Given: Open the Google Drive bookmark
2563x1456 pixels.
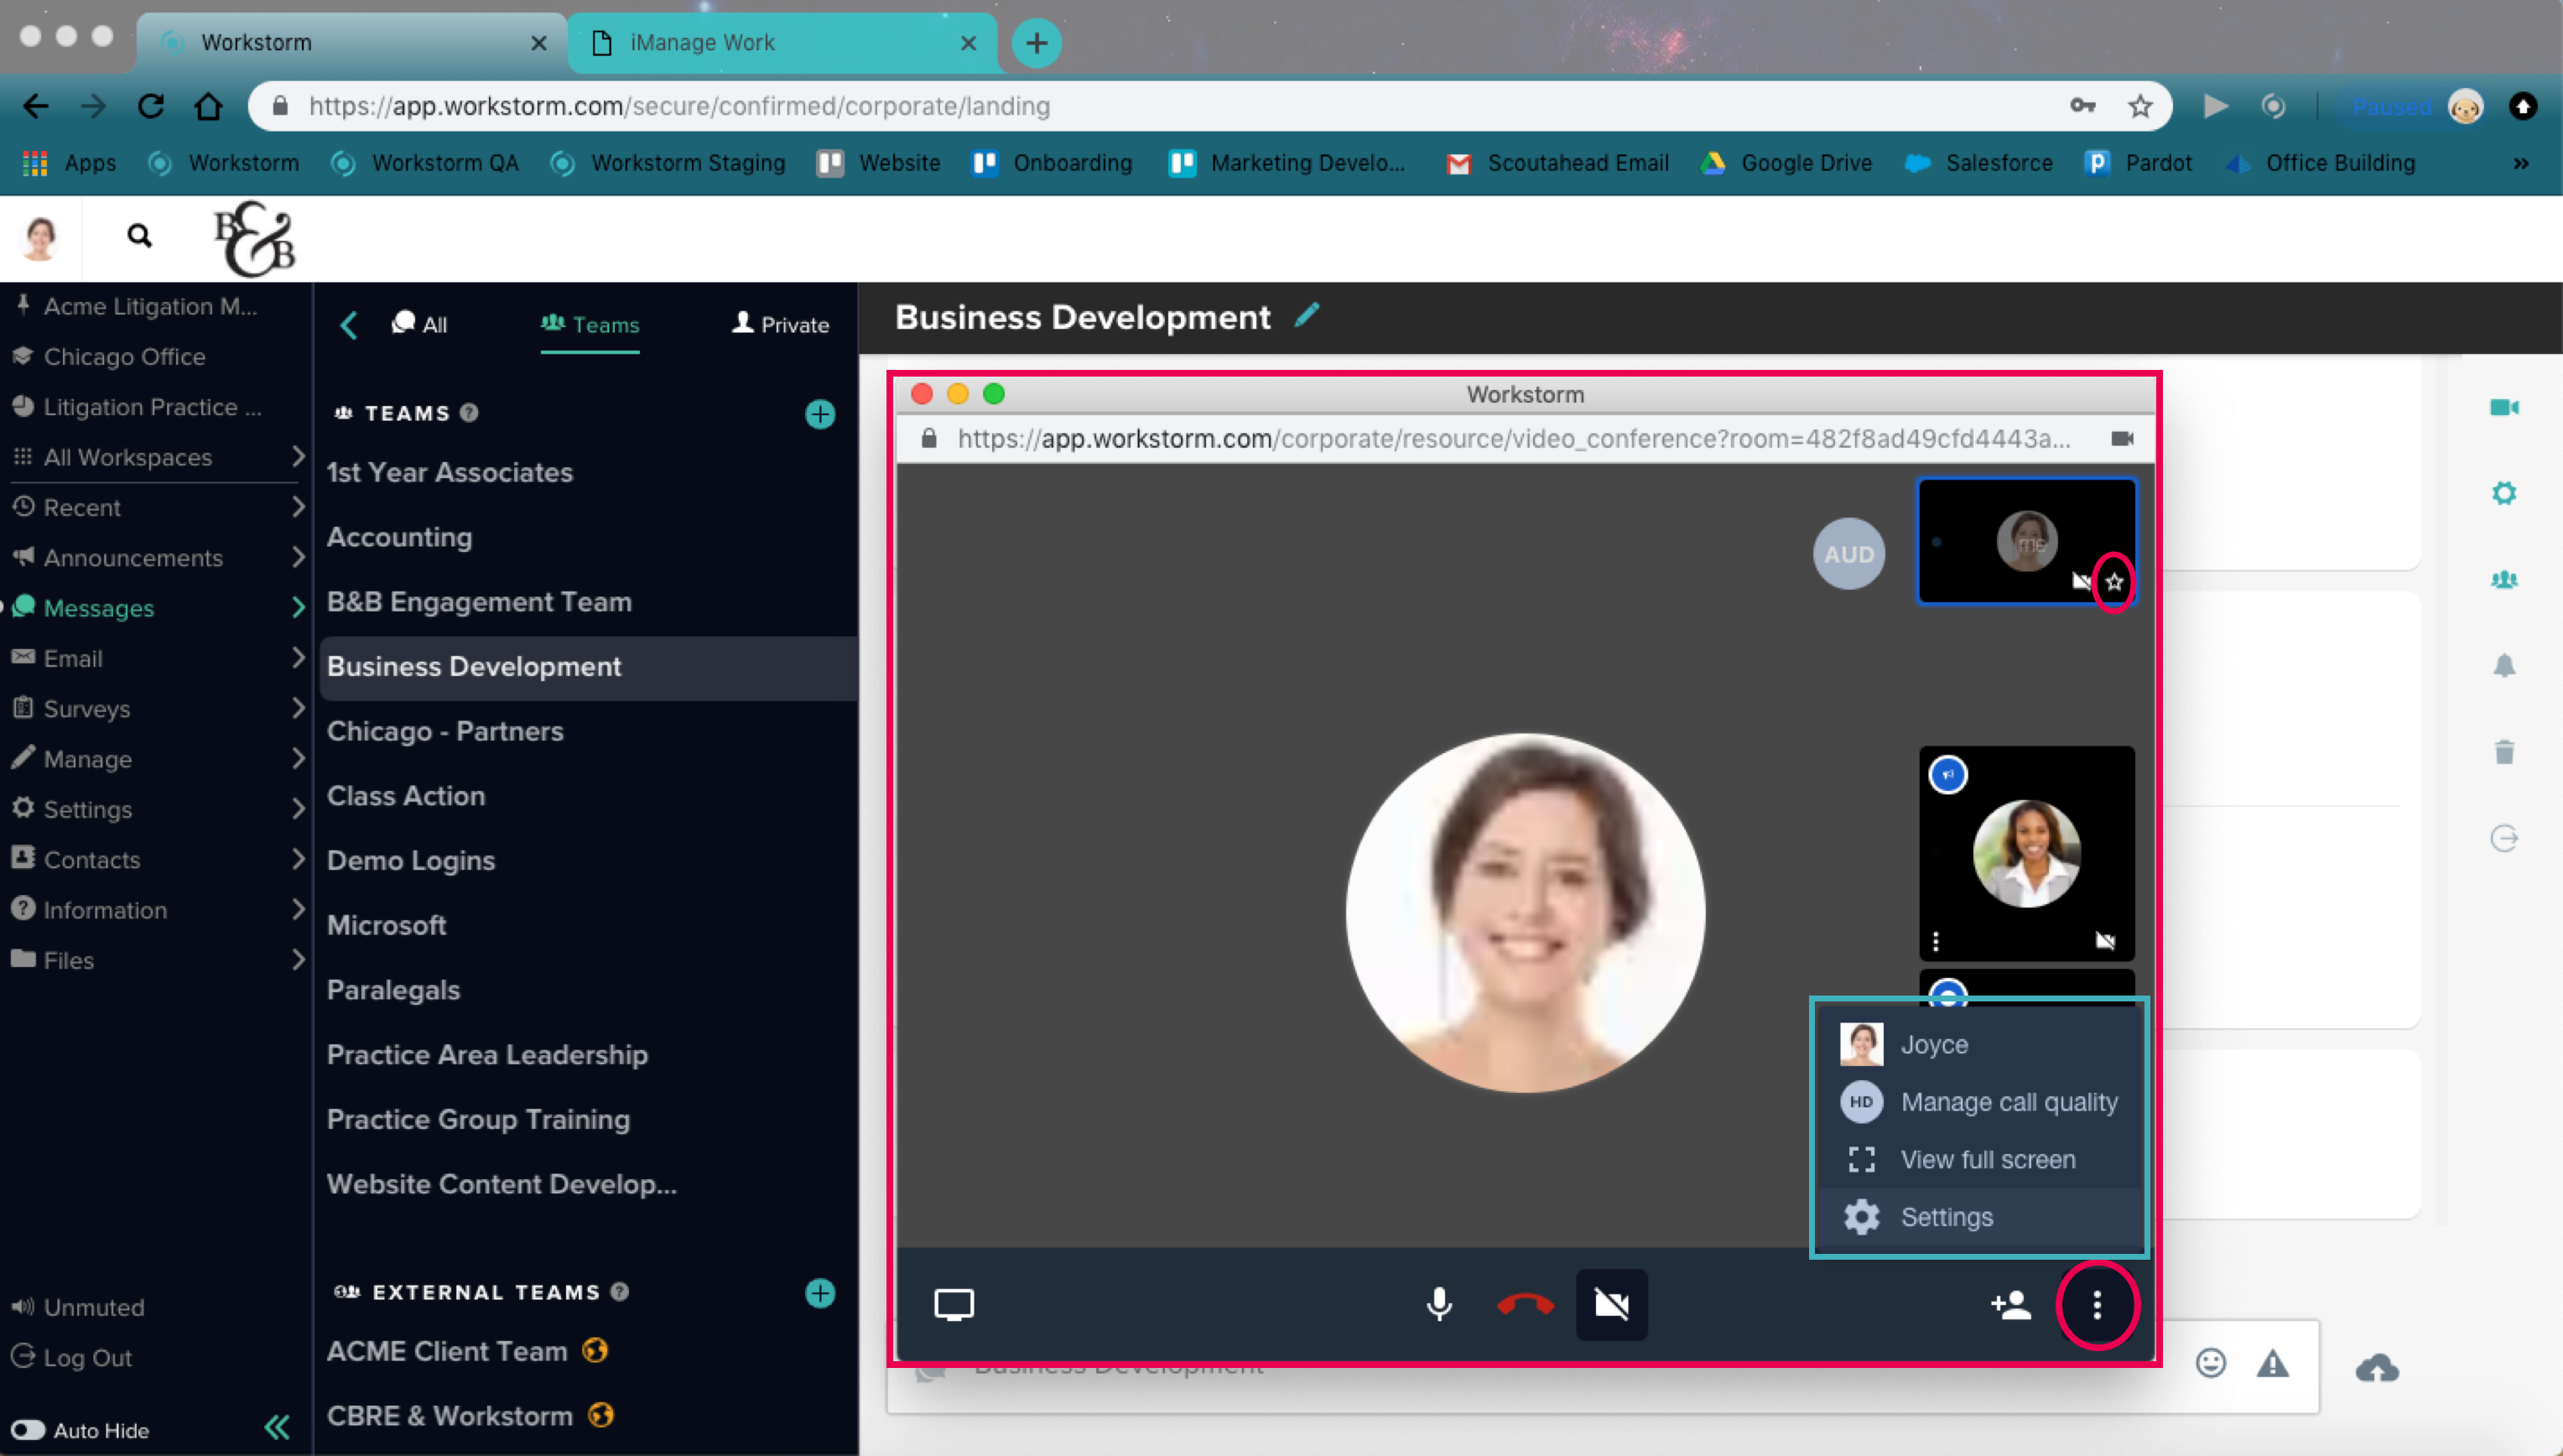Looking at the screenshot, I should (x=1786, y=162).
